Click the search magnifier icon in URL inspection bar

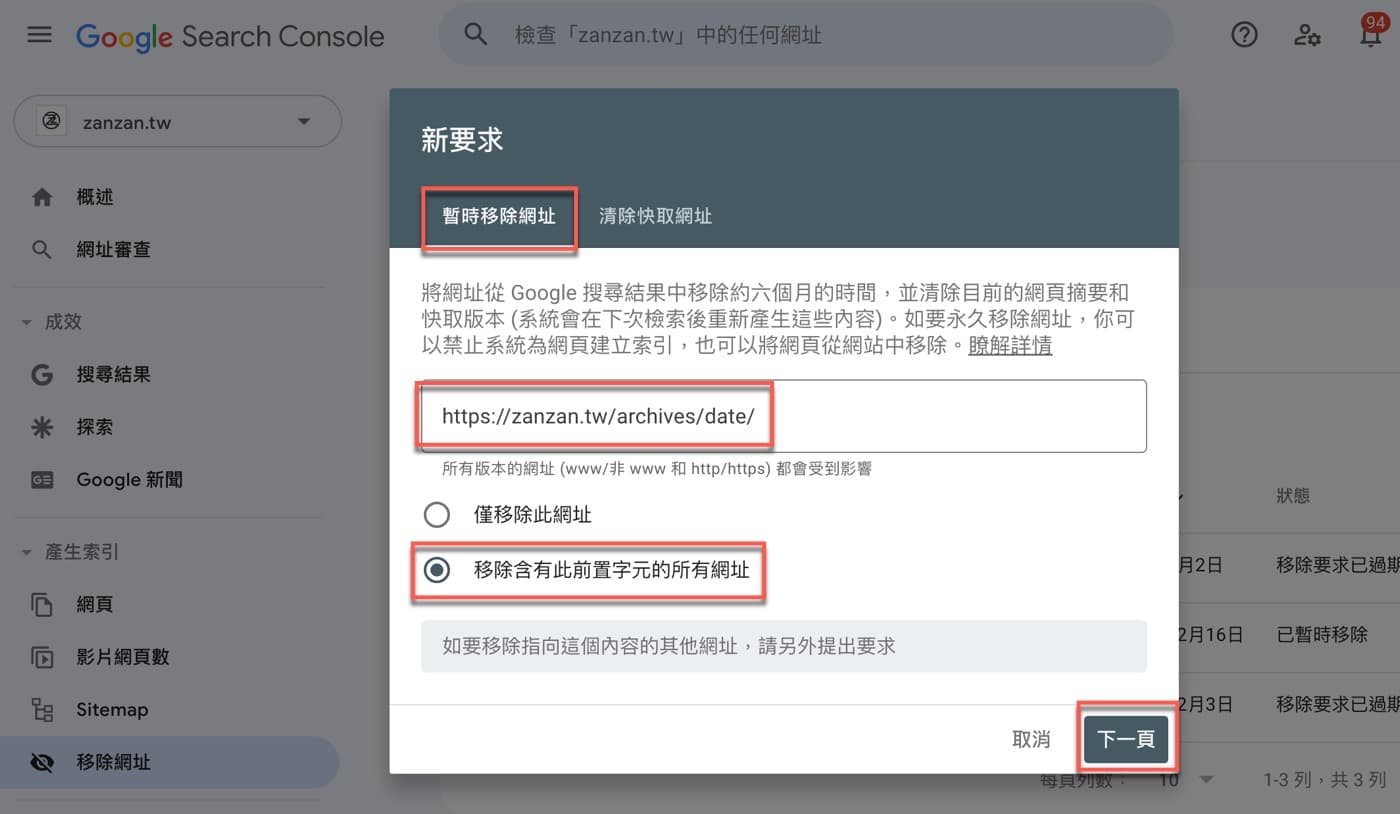pyautogui.click(x=476, y=35)
